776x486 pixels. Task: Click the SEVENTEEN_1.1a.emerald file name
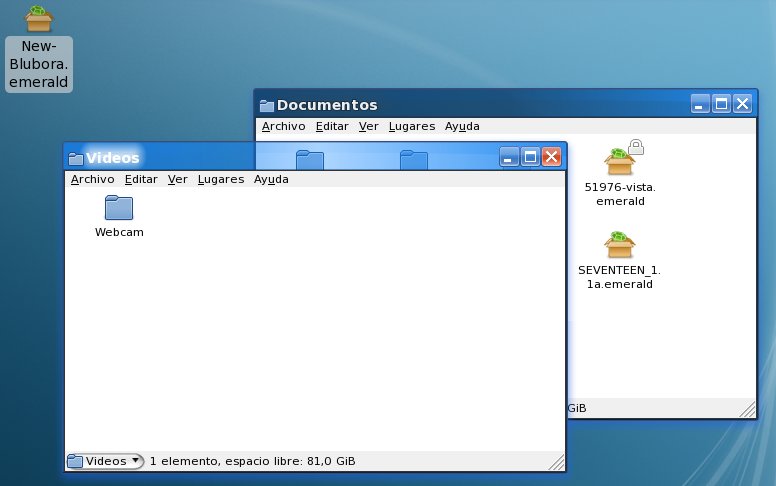(x=620, y=277)
